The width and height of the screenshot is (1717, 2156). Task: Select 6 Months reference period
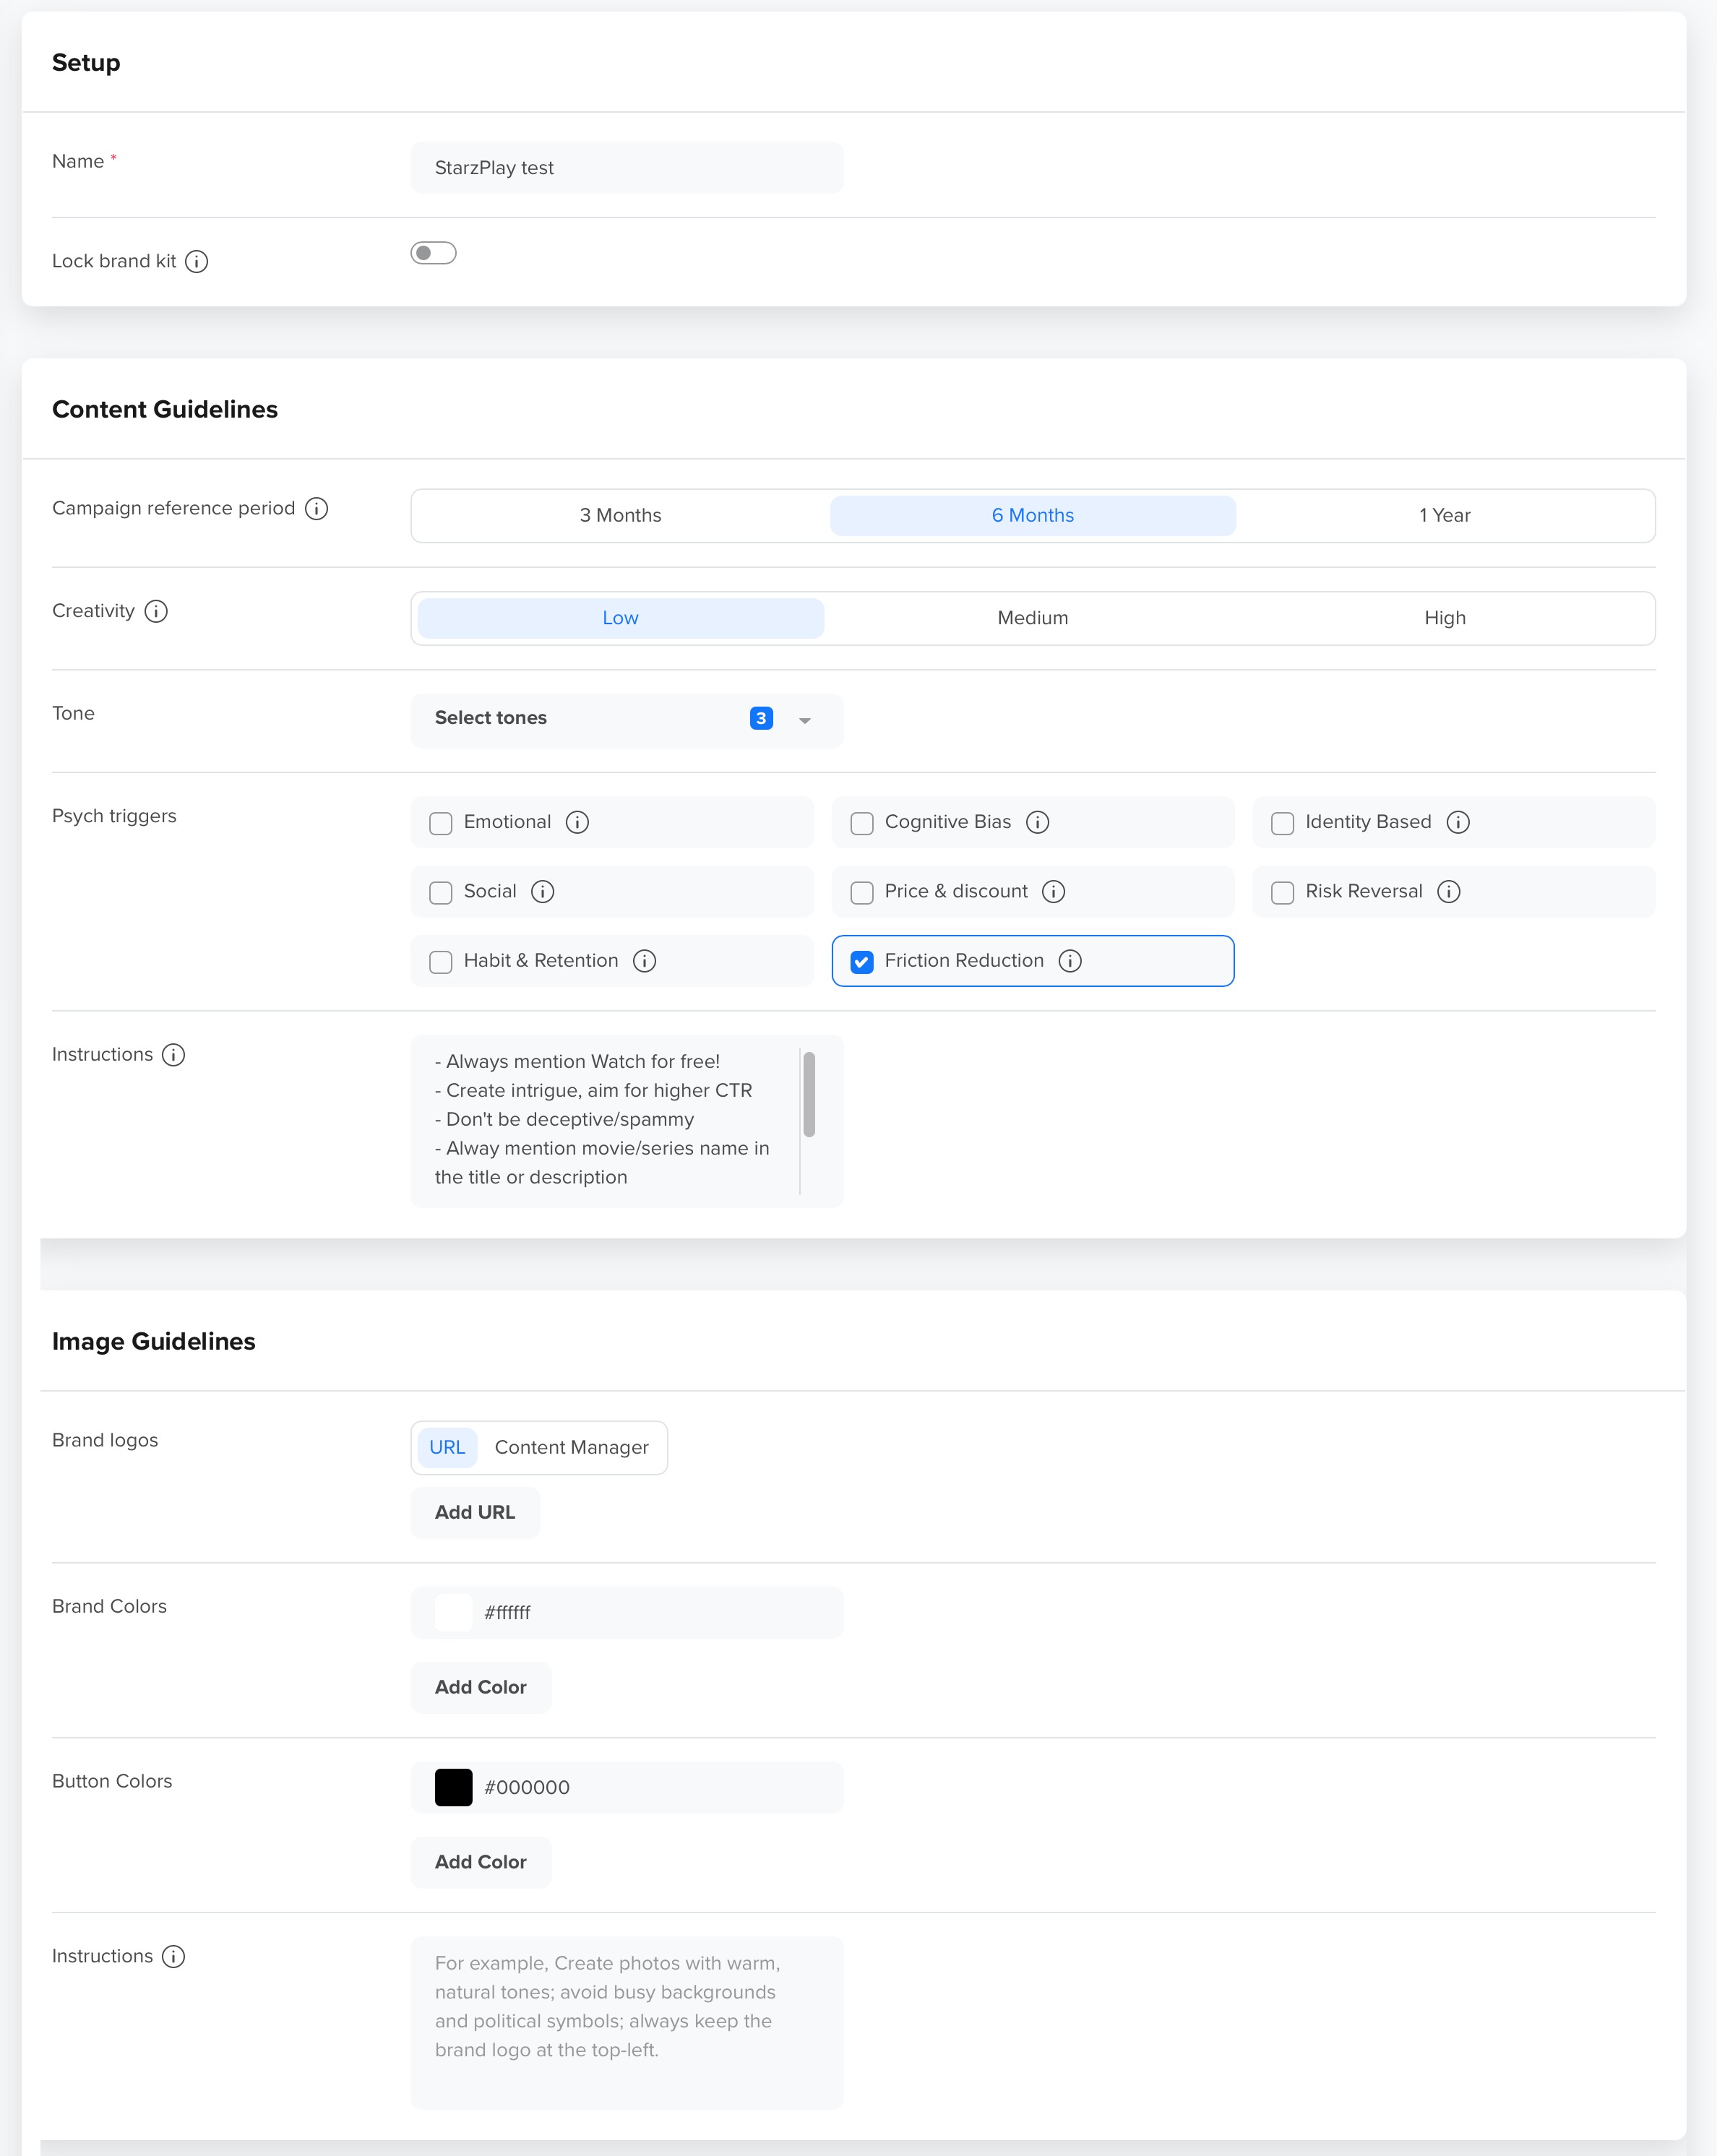pos(1033,516)
